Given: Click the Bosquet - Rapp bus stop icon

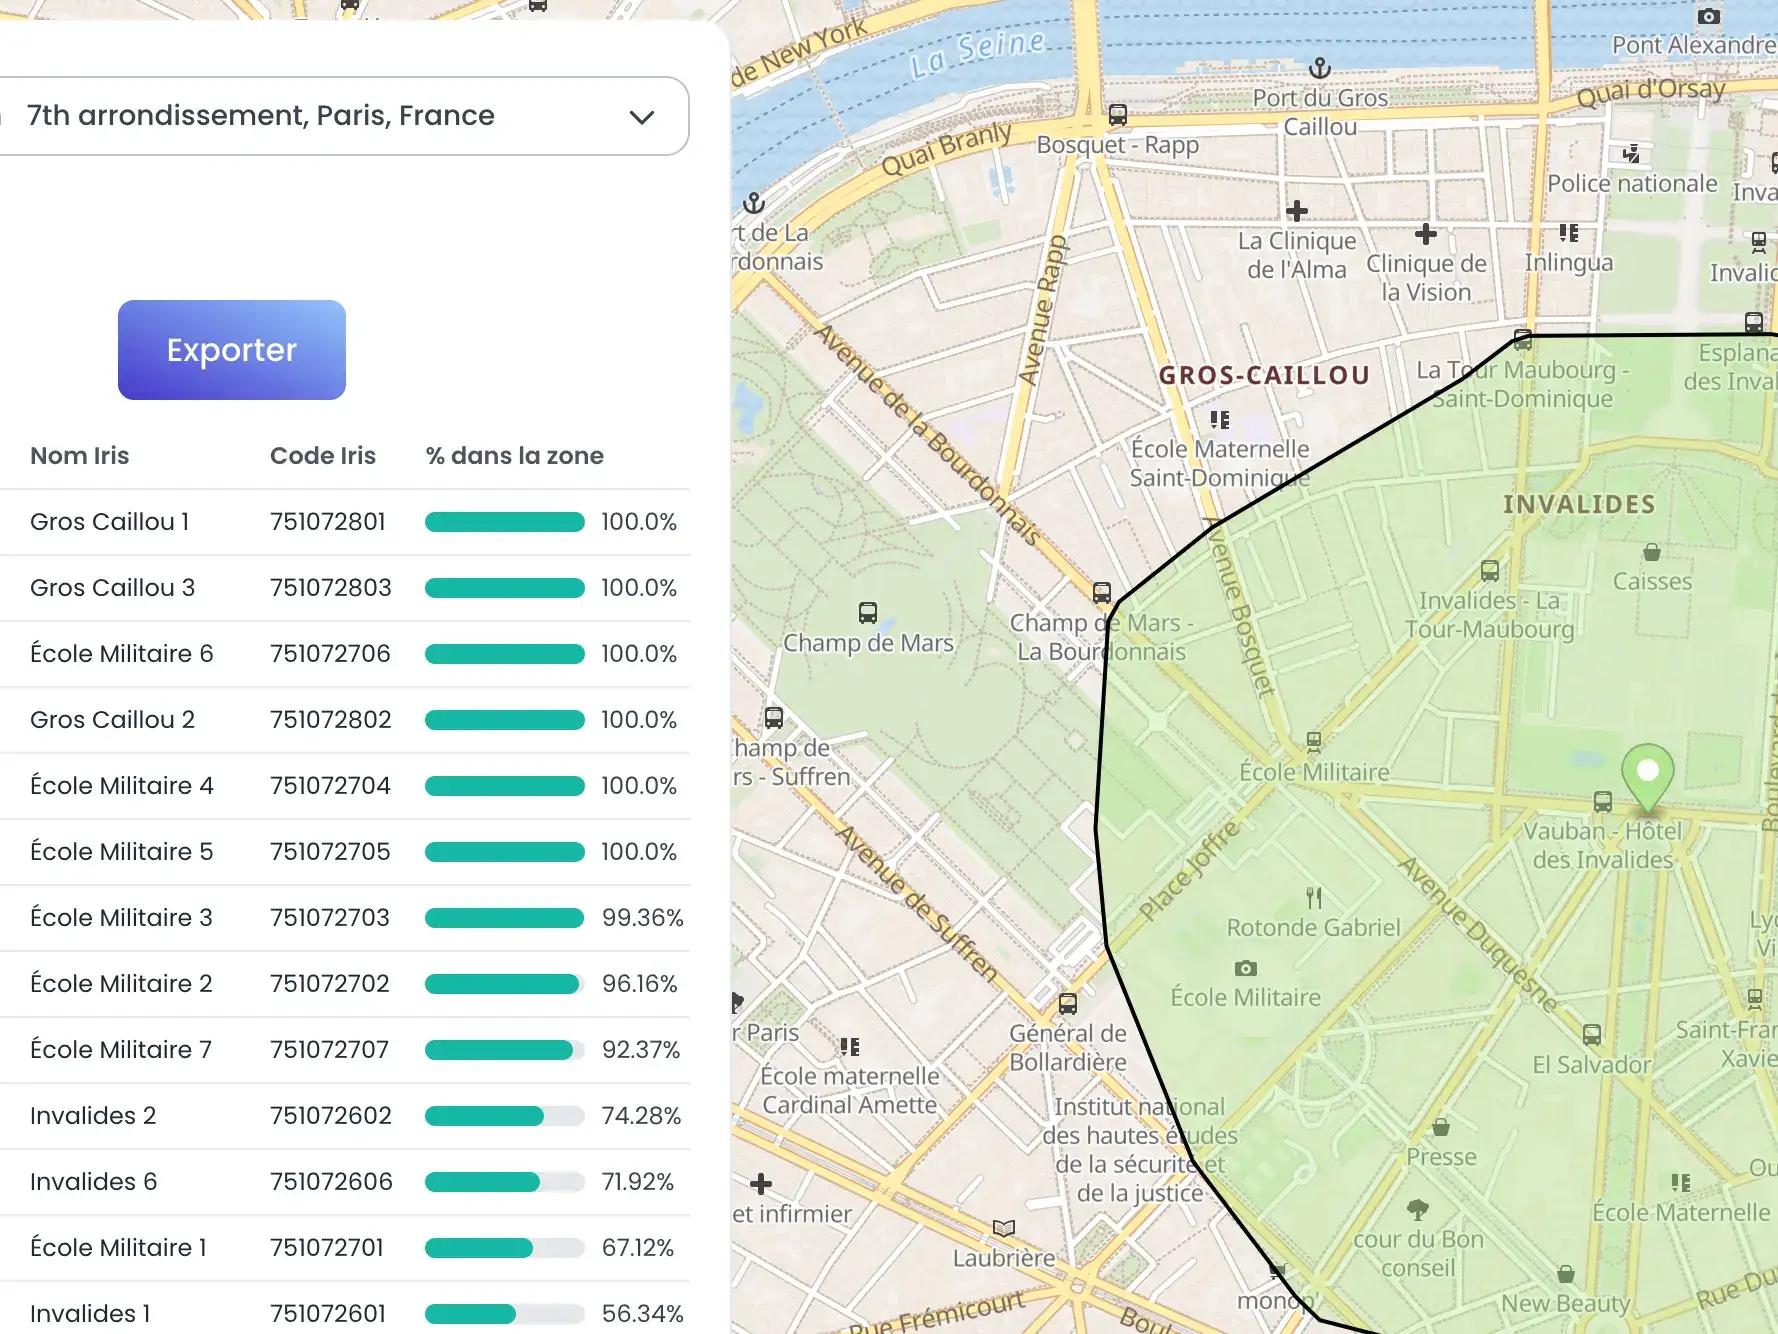Looking at the screenshot, I should [1118, 115].
